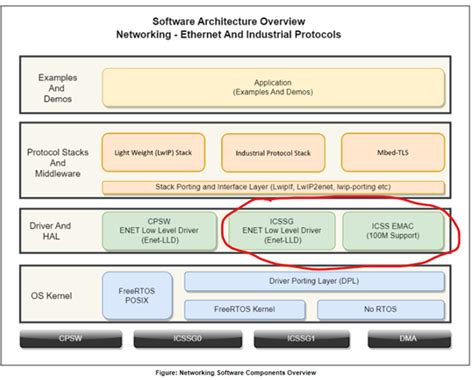
Task: Click the CPSW hardware block
Action: 71,339
